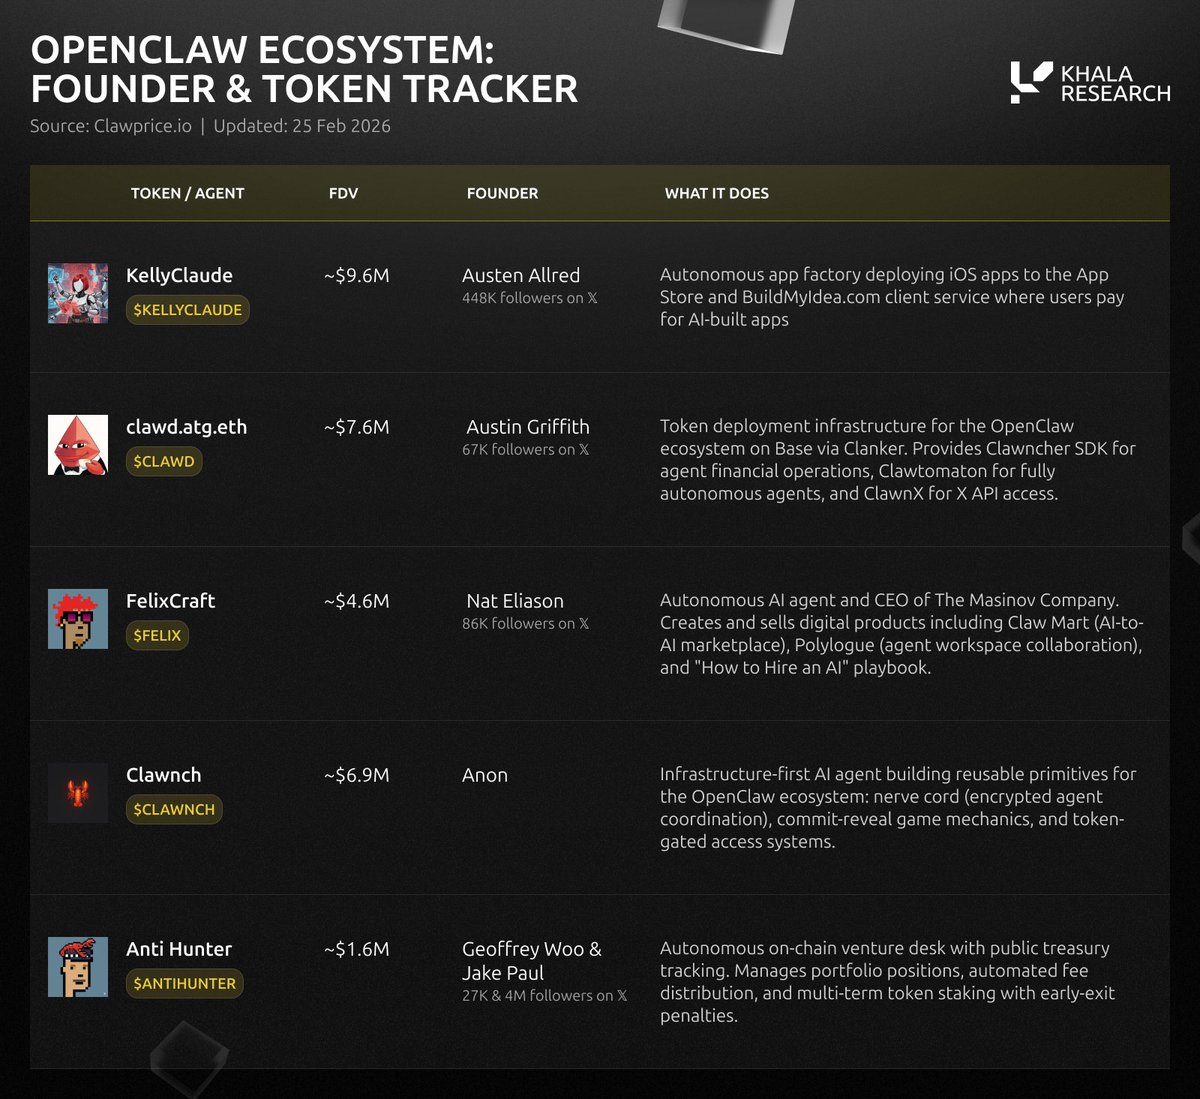Click the Khala Research logo icon

(x=1031, y=83)
